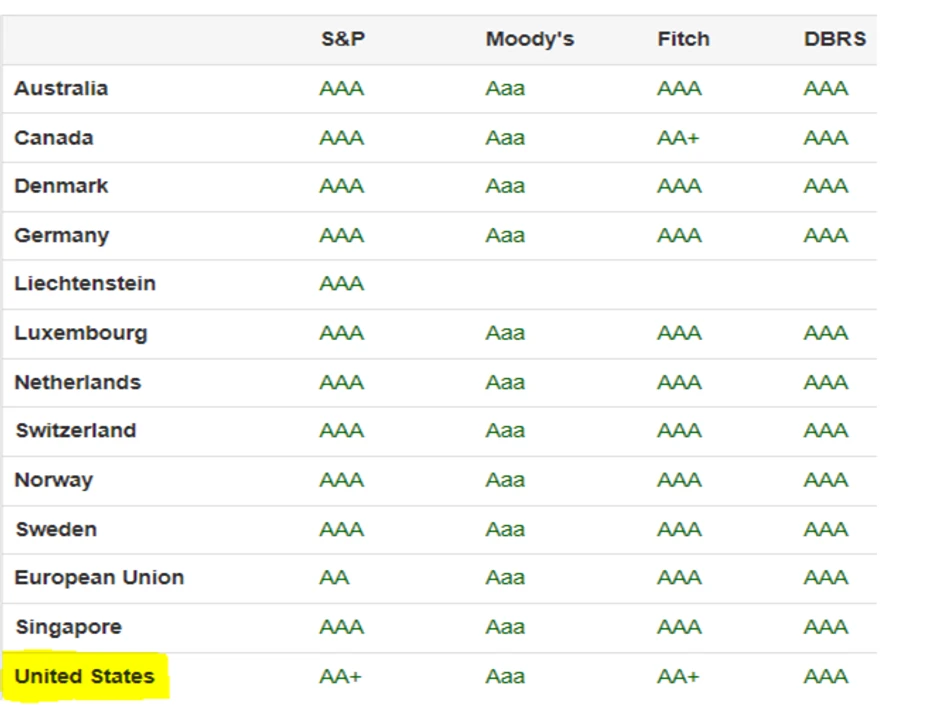Select the Singapore country name
This screenshot has height=711, width=940.
click(69, 627)
